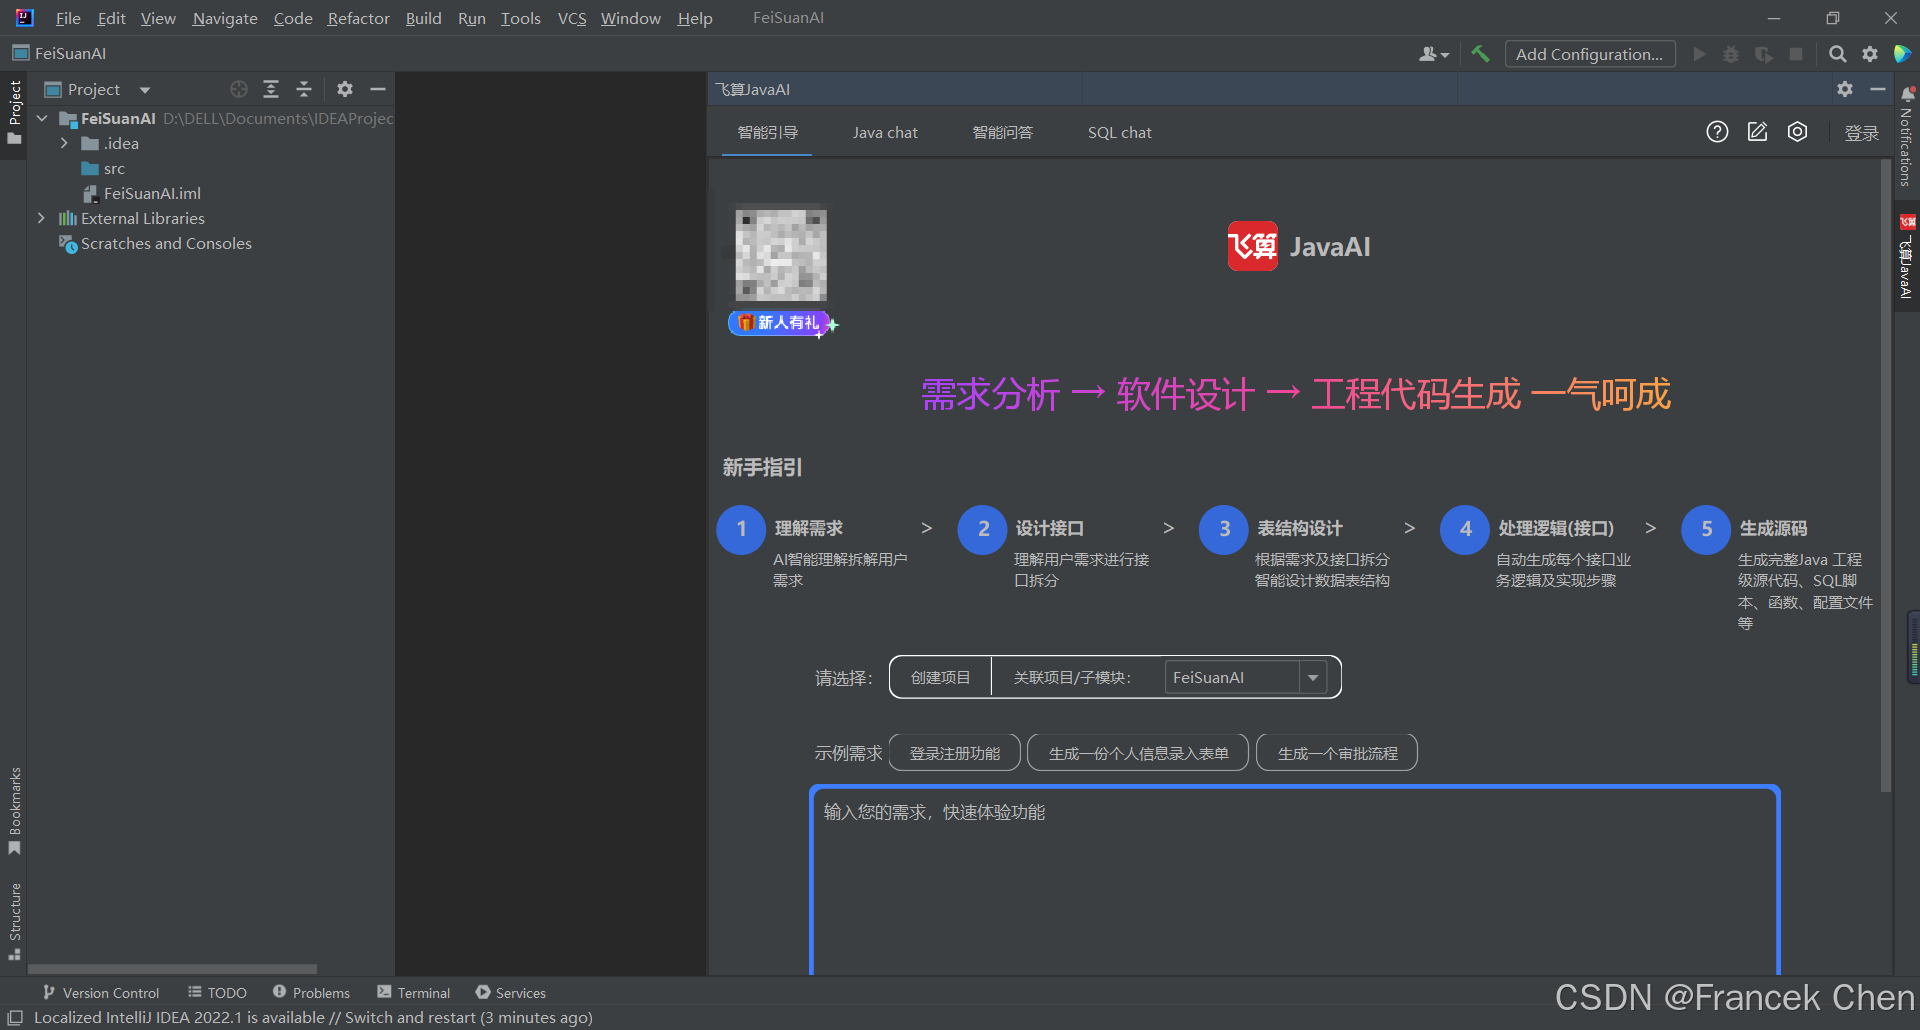Screen dimensions: 1920x1030
Task: Click the feedback pencil icon in the JavaAI panel
Action: pyautogui.click(x=1757, y=131)
